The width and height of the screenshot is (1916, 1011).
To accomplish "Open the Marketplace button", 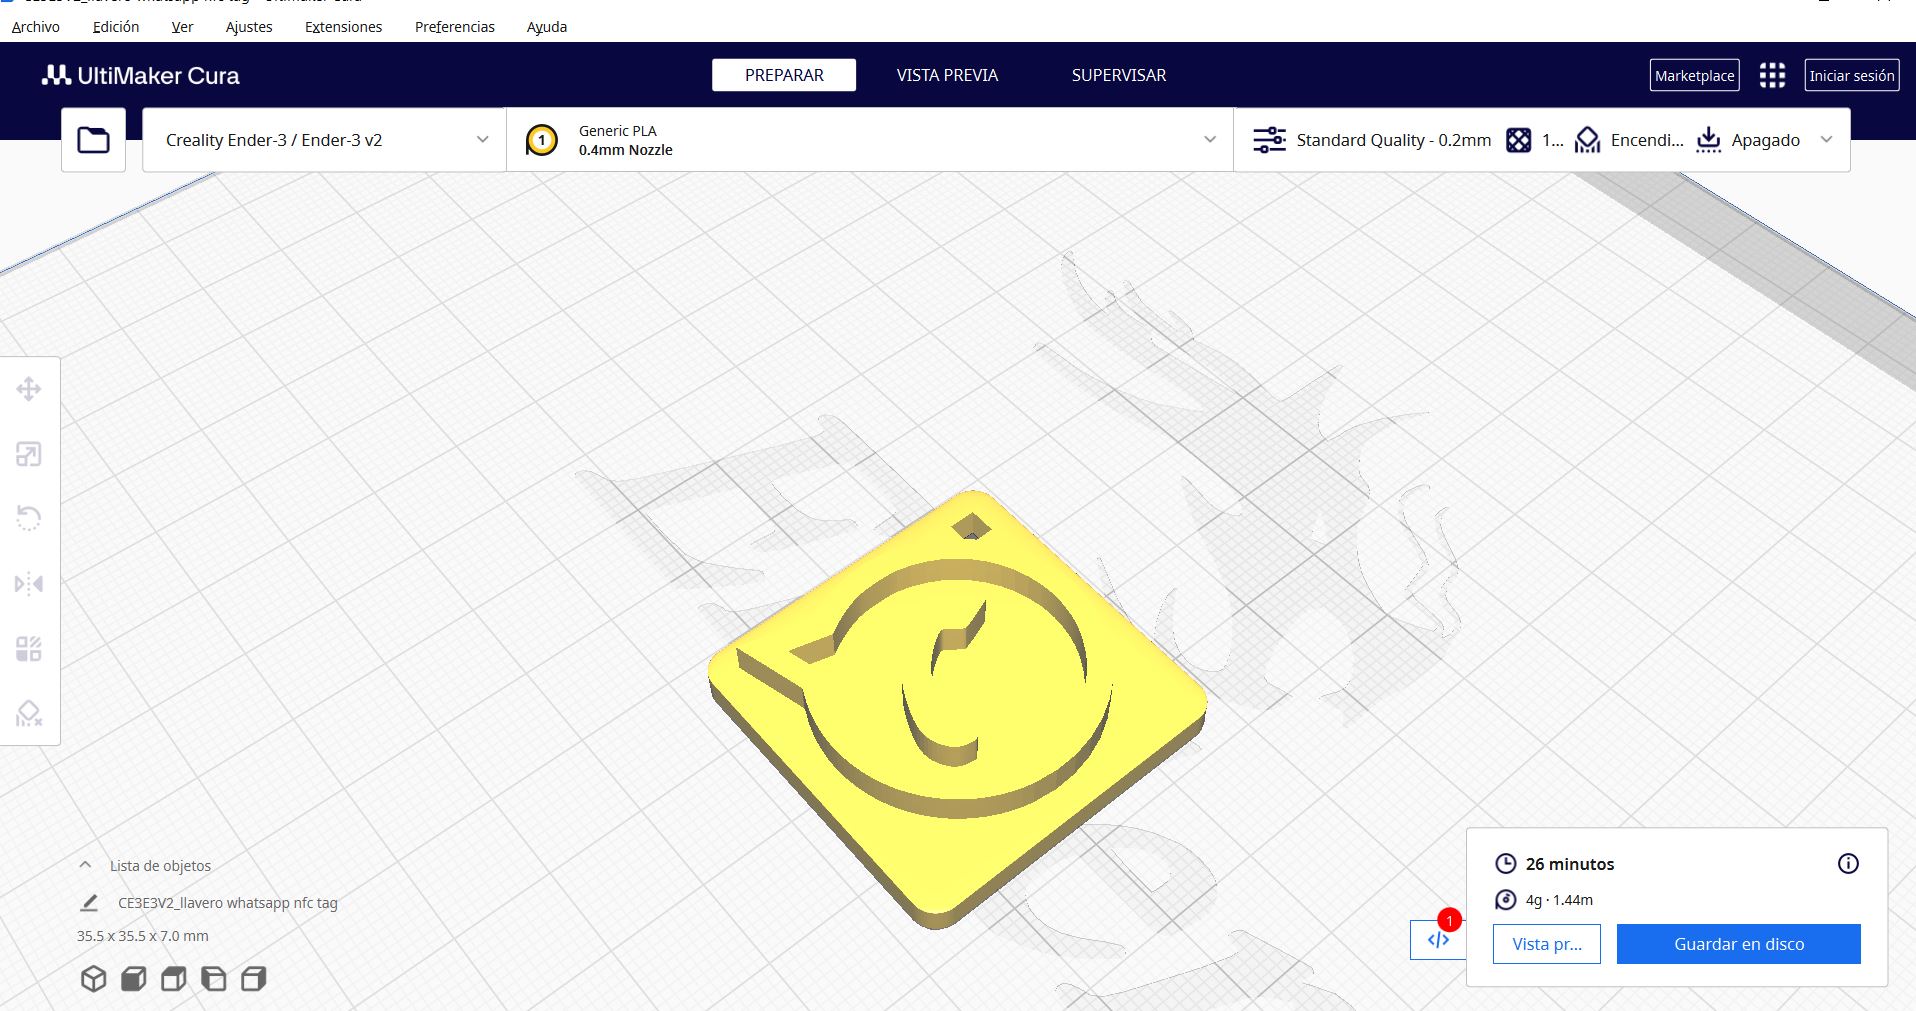I will coord(1694,75).
